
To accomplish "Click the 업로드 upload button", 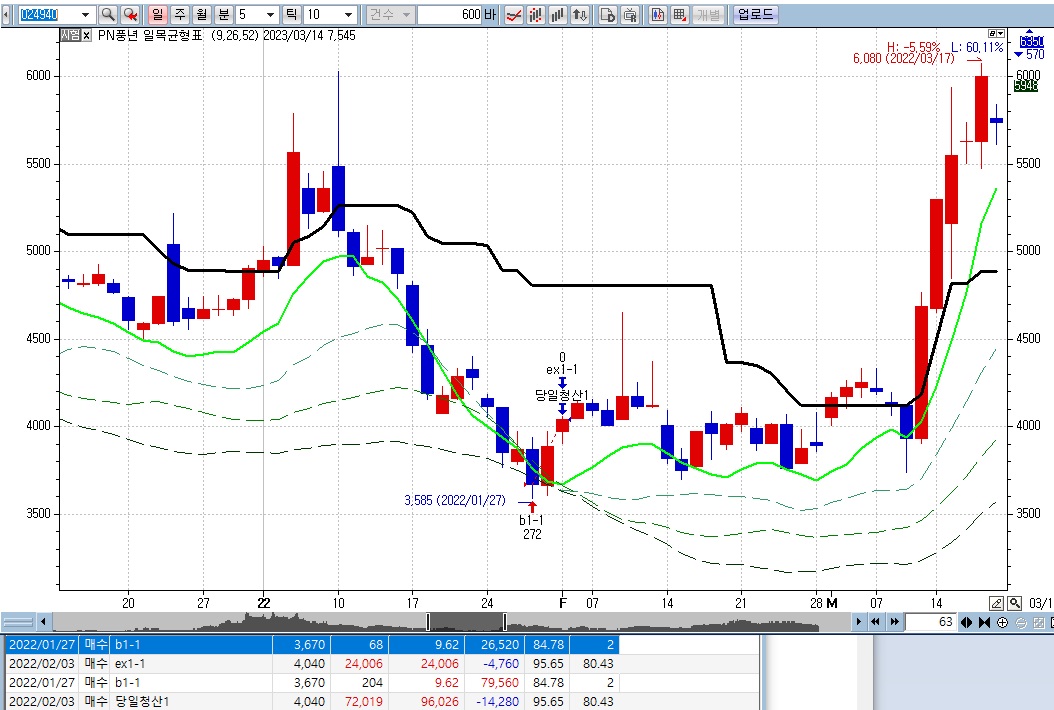I will pyautogui.click(x=755, y=15).
